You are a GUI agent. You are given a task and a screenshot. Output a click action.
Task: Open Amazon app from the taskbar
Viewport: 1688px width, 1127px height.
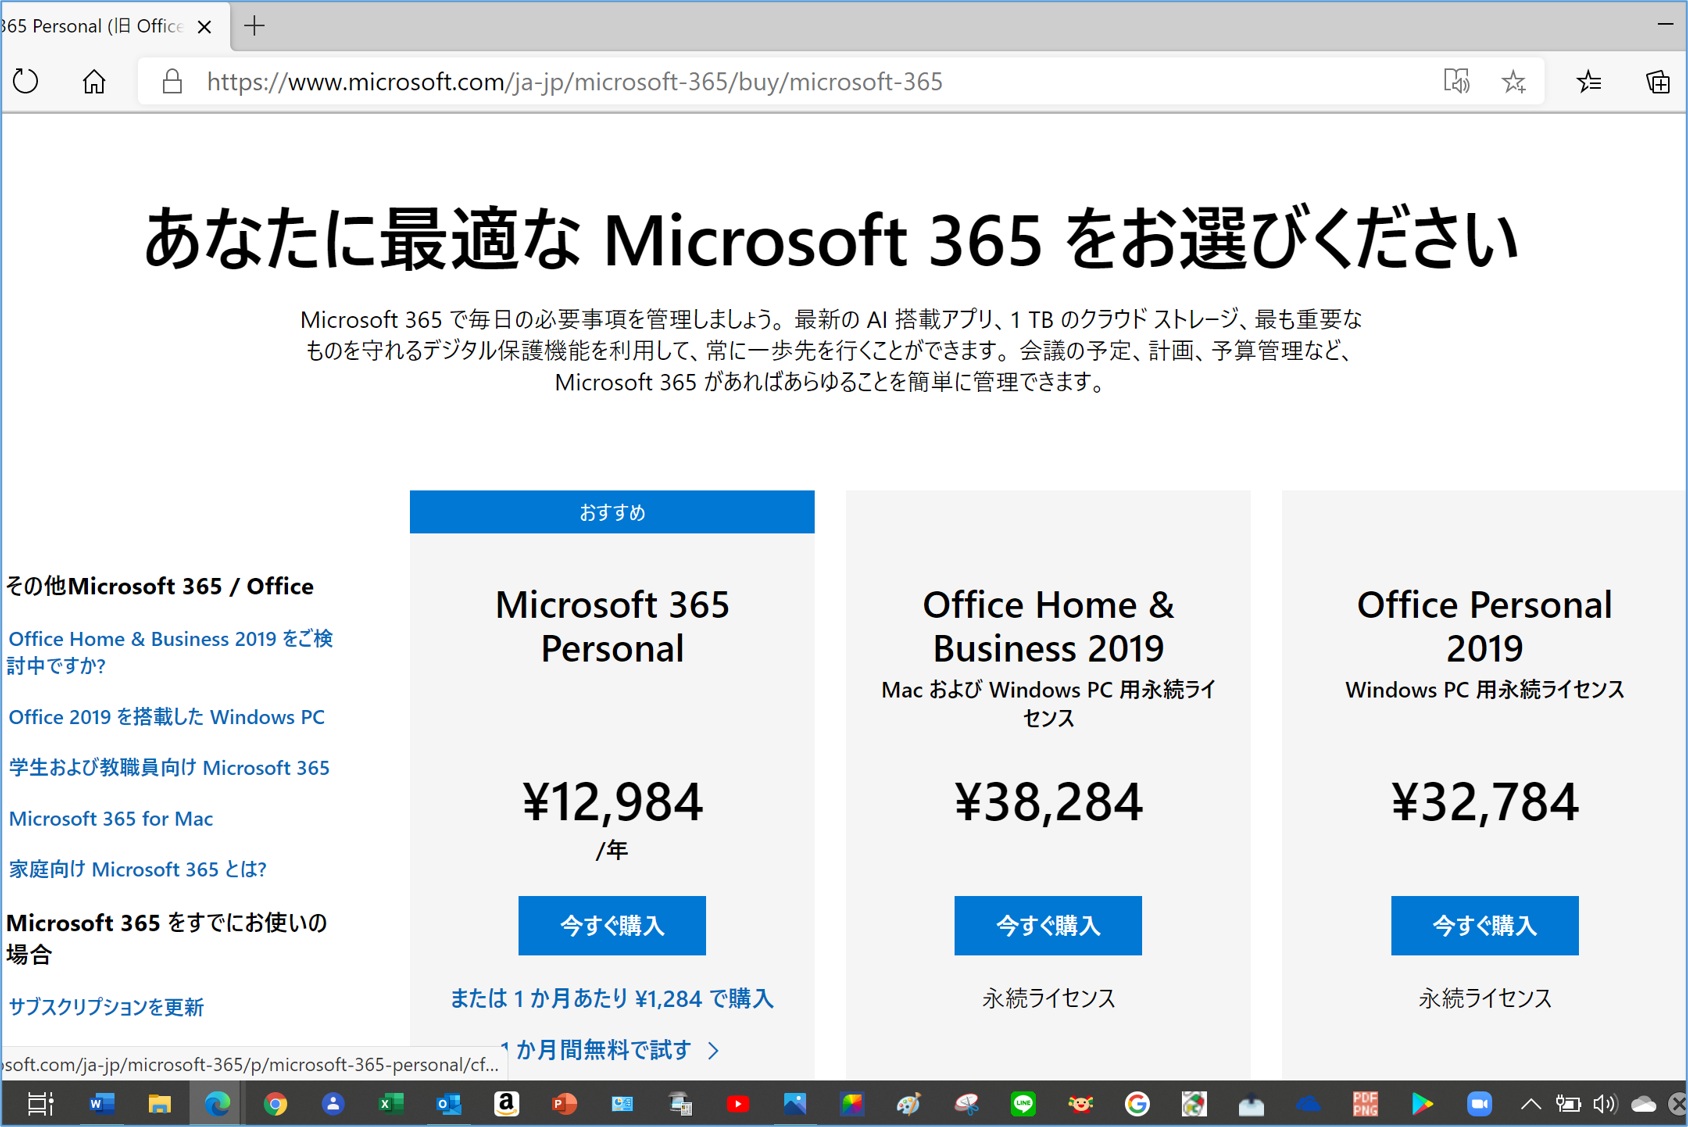pyautogui.click(x=507, y=1104)
